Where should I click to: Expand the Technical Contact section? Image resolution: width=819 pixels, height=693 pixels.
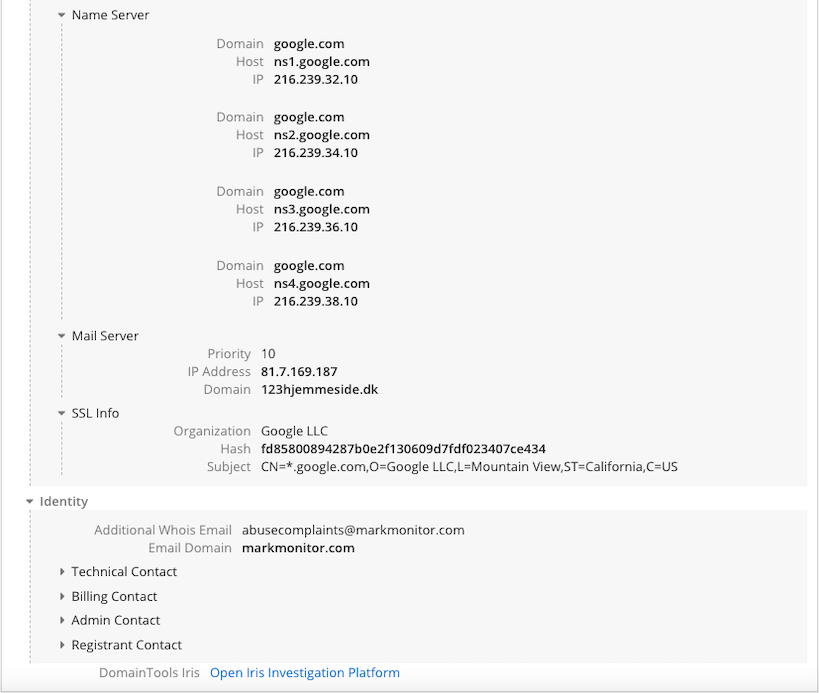click(x=62, y=572)
